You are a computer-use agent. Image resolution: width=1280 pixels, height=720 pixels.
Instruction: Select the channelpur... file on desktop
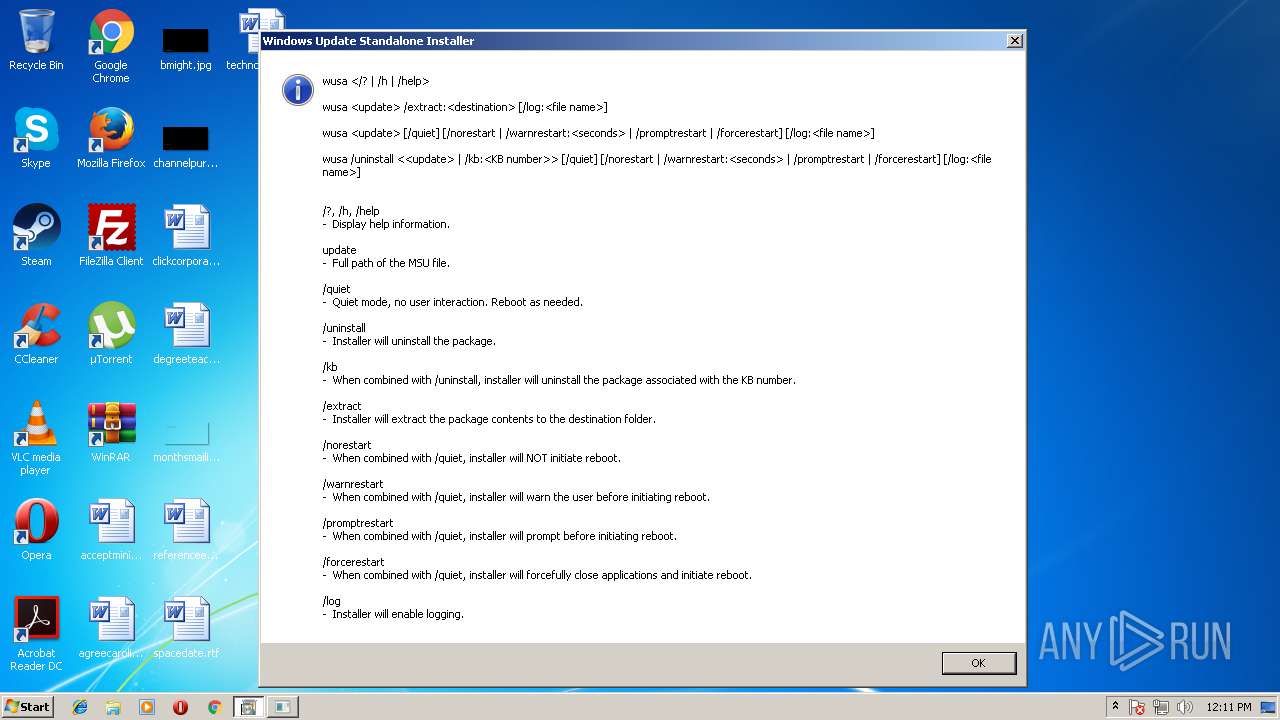186,146
